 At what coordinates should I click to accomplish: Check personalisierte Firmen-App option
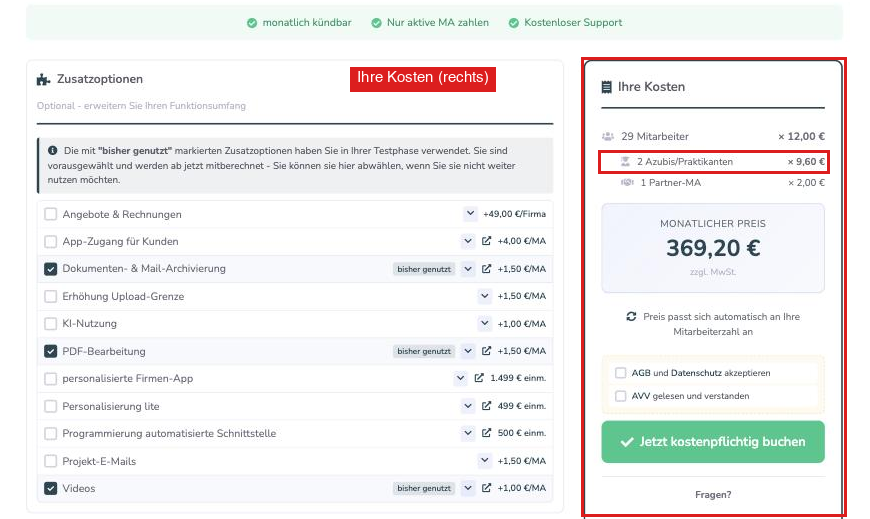pyautogui.click(x=50, y=379)
